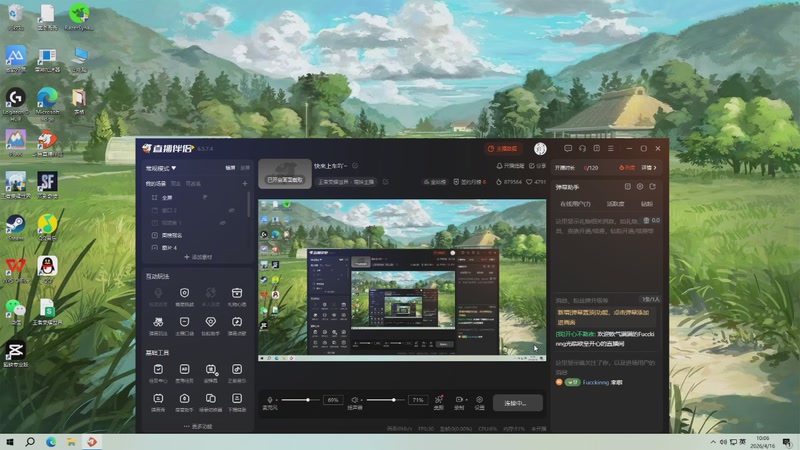Adjust the speaker volume slider
The height and width of the screenshot is (450, 800).
click(384, 400)
